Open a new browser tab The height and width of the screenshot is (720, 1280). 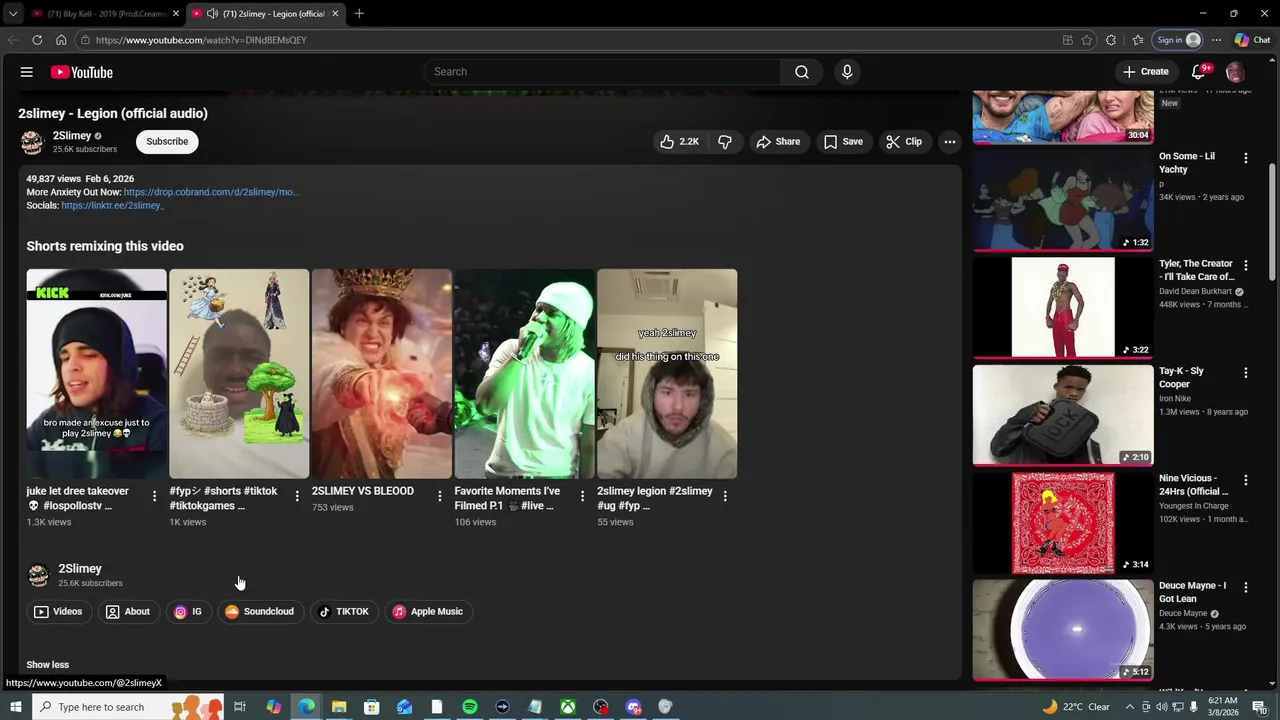pyautogui.click(x=359, y=14)
